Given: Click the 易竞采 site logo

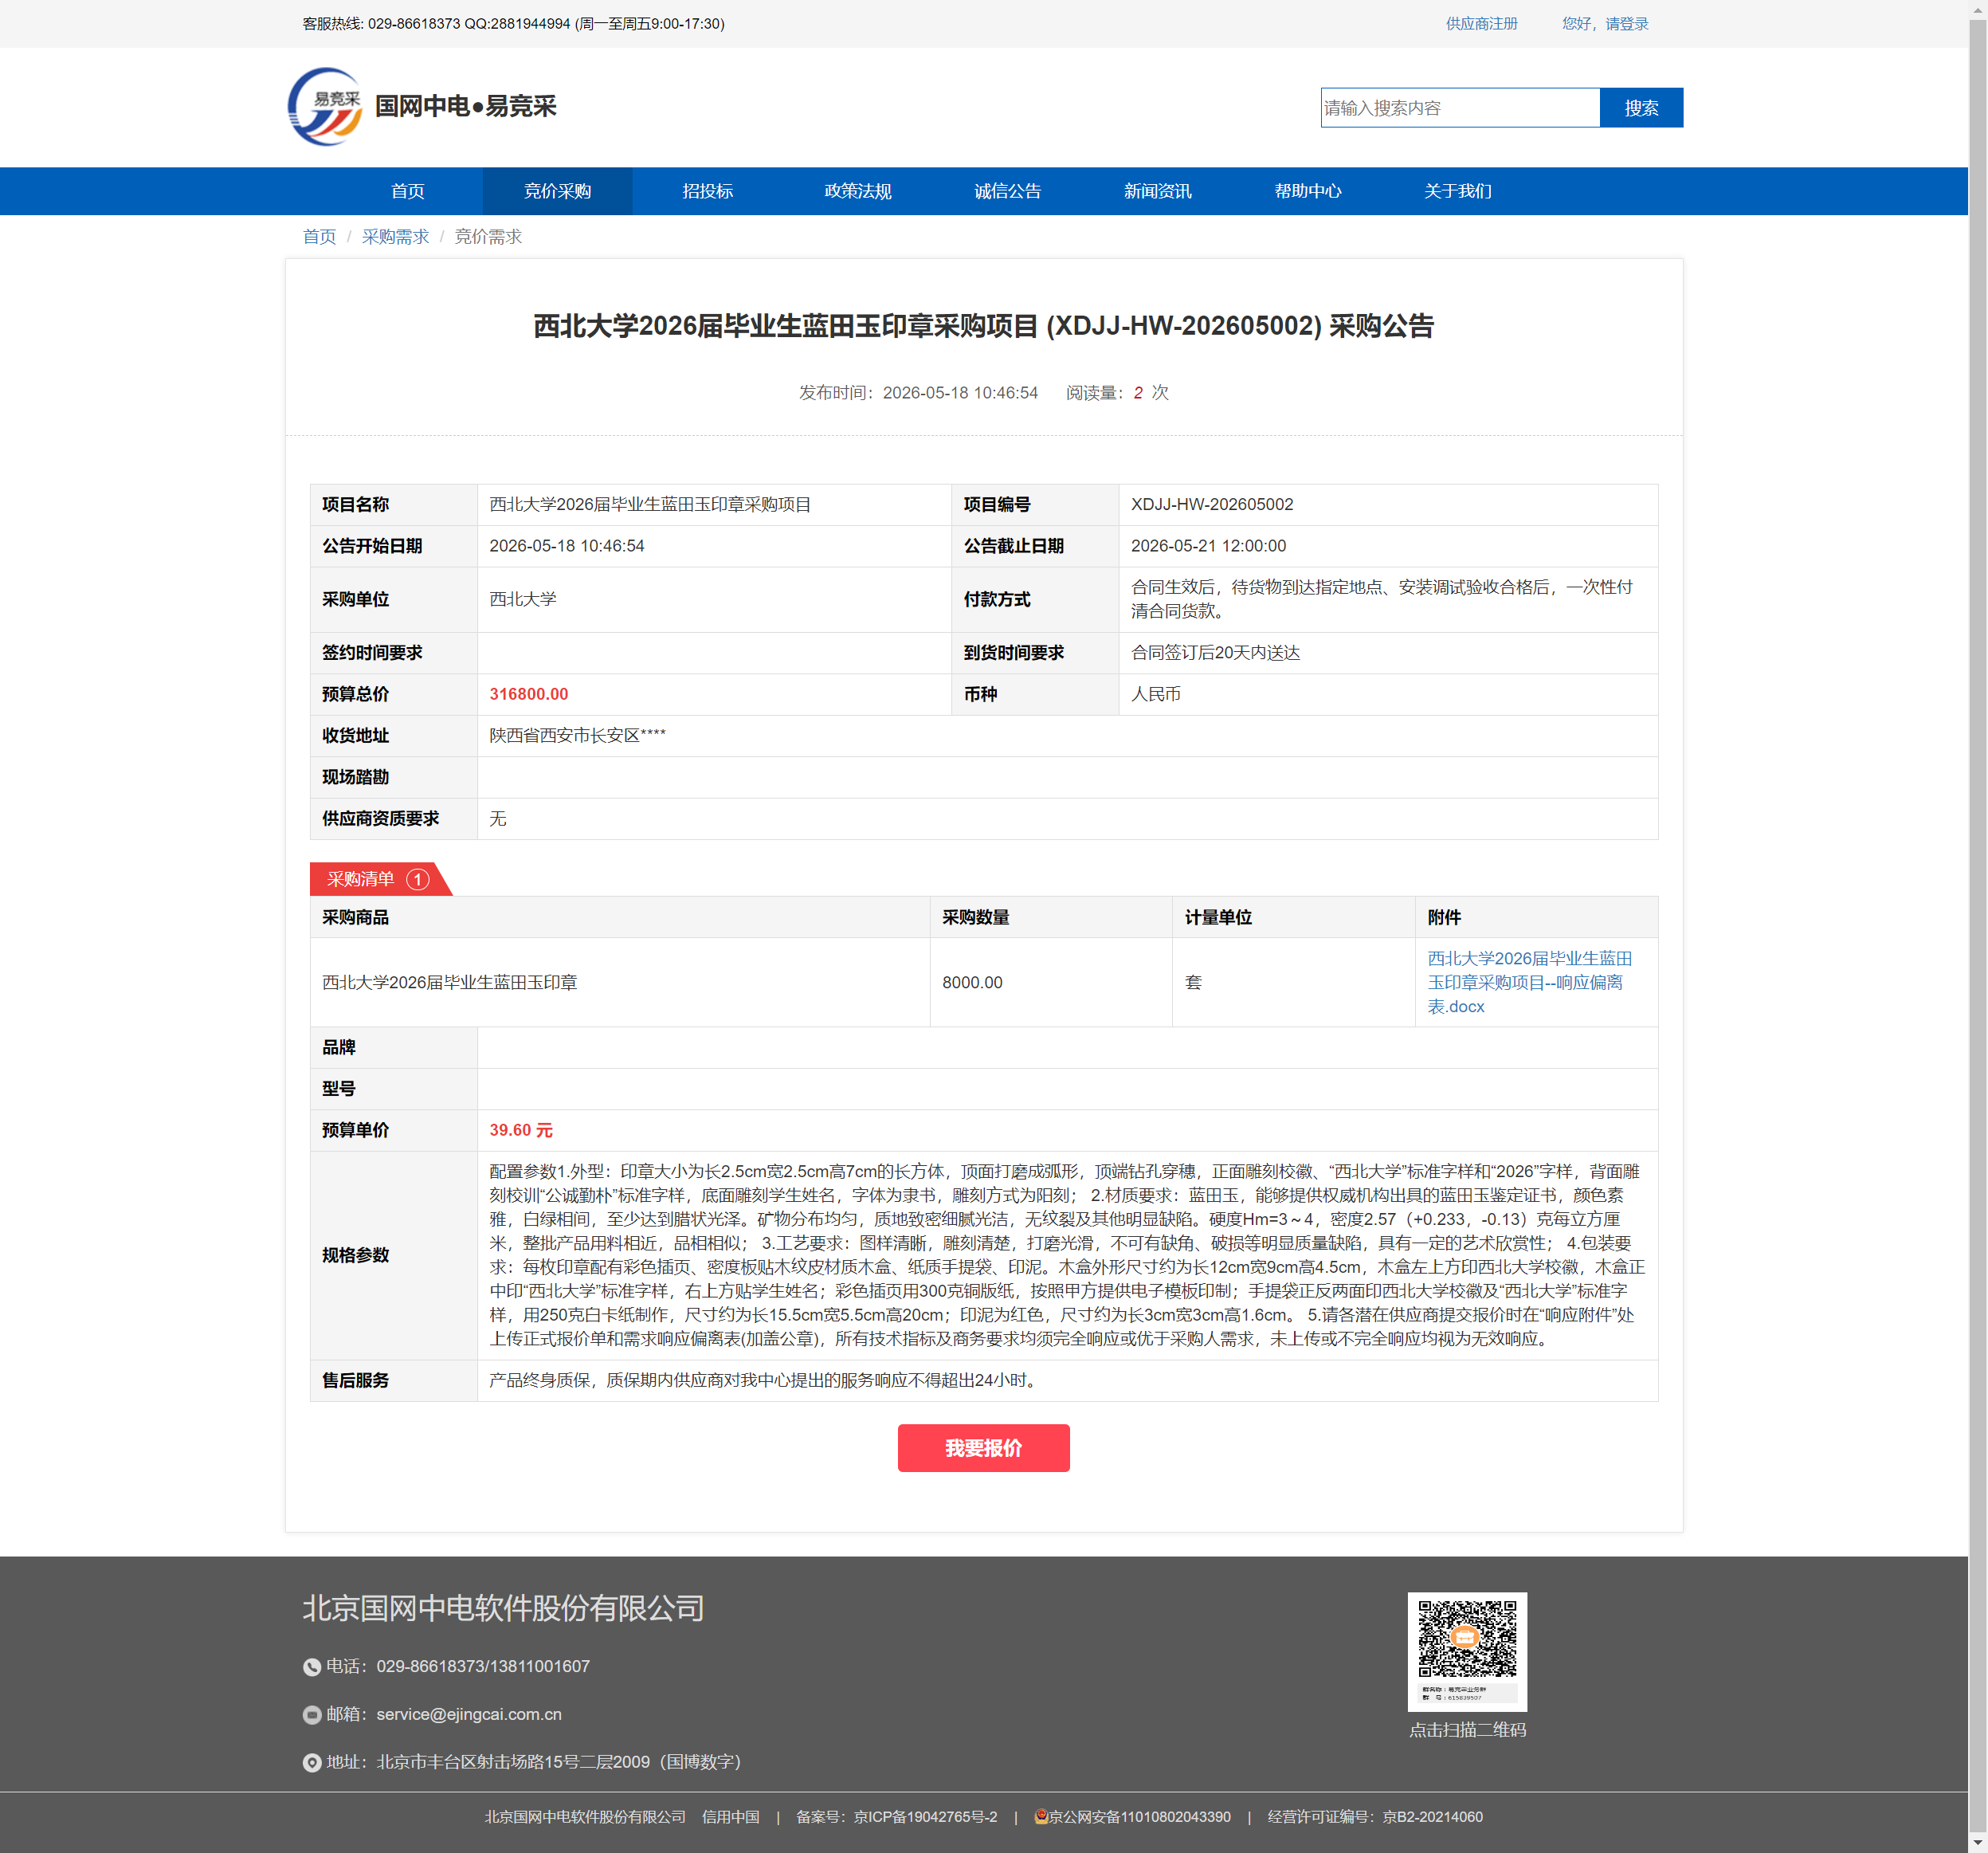Looking at the screenshot, I should pyautogui.click(x=325, y=107).
